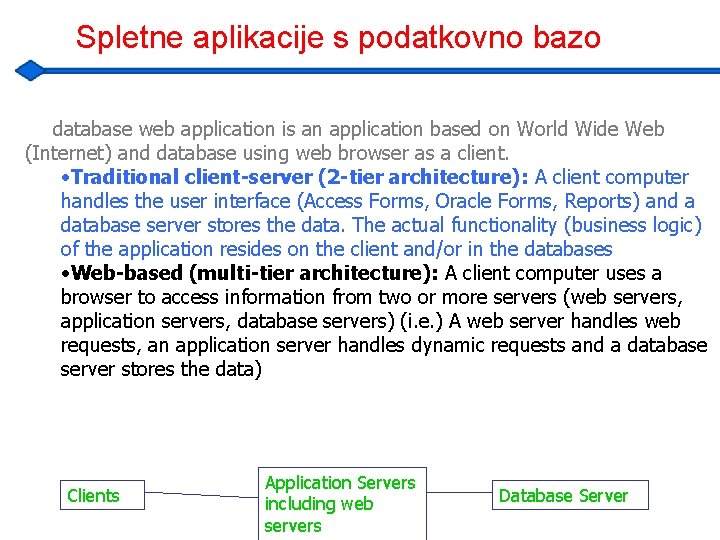Viewport: 720px width, 540px height.
Task: Click the line 'of the application resides on the client'
Action: 230,249
